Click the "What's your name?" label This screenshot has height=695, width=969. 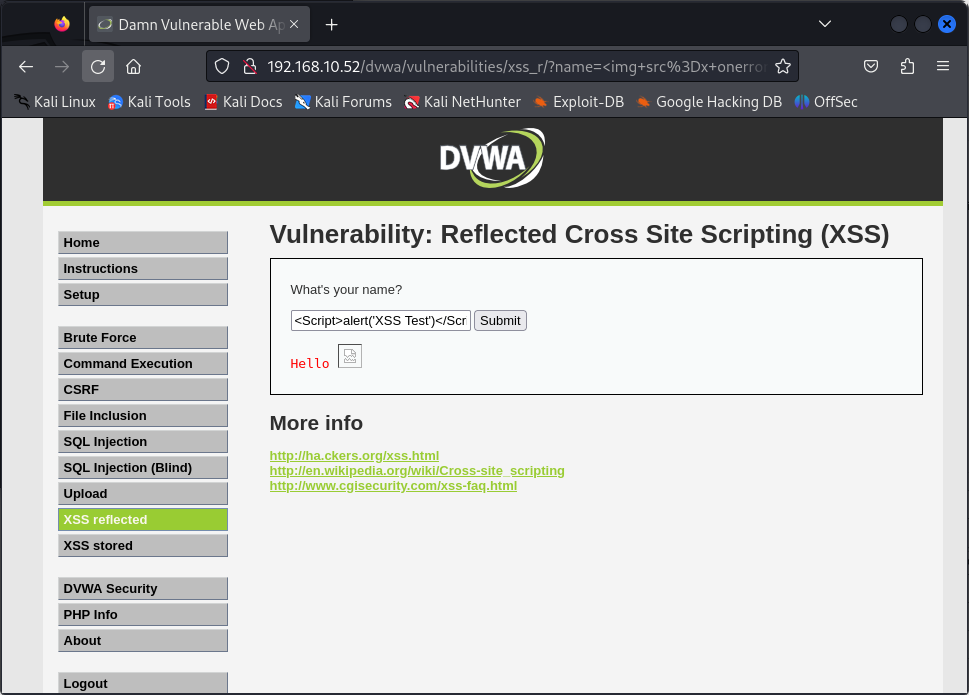tap(346, 289)
